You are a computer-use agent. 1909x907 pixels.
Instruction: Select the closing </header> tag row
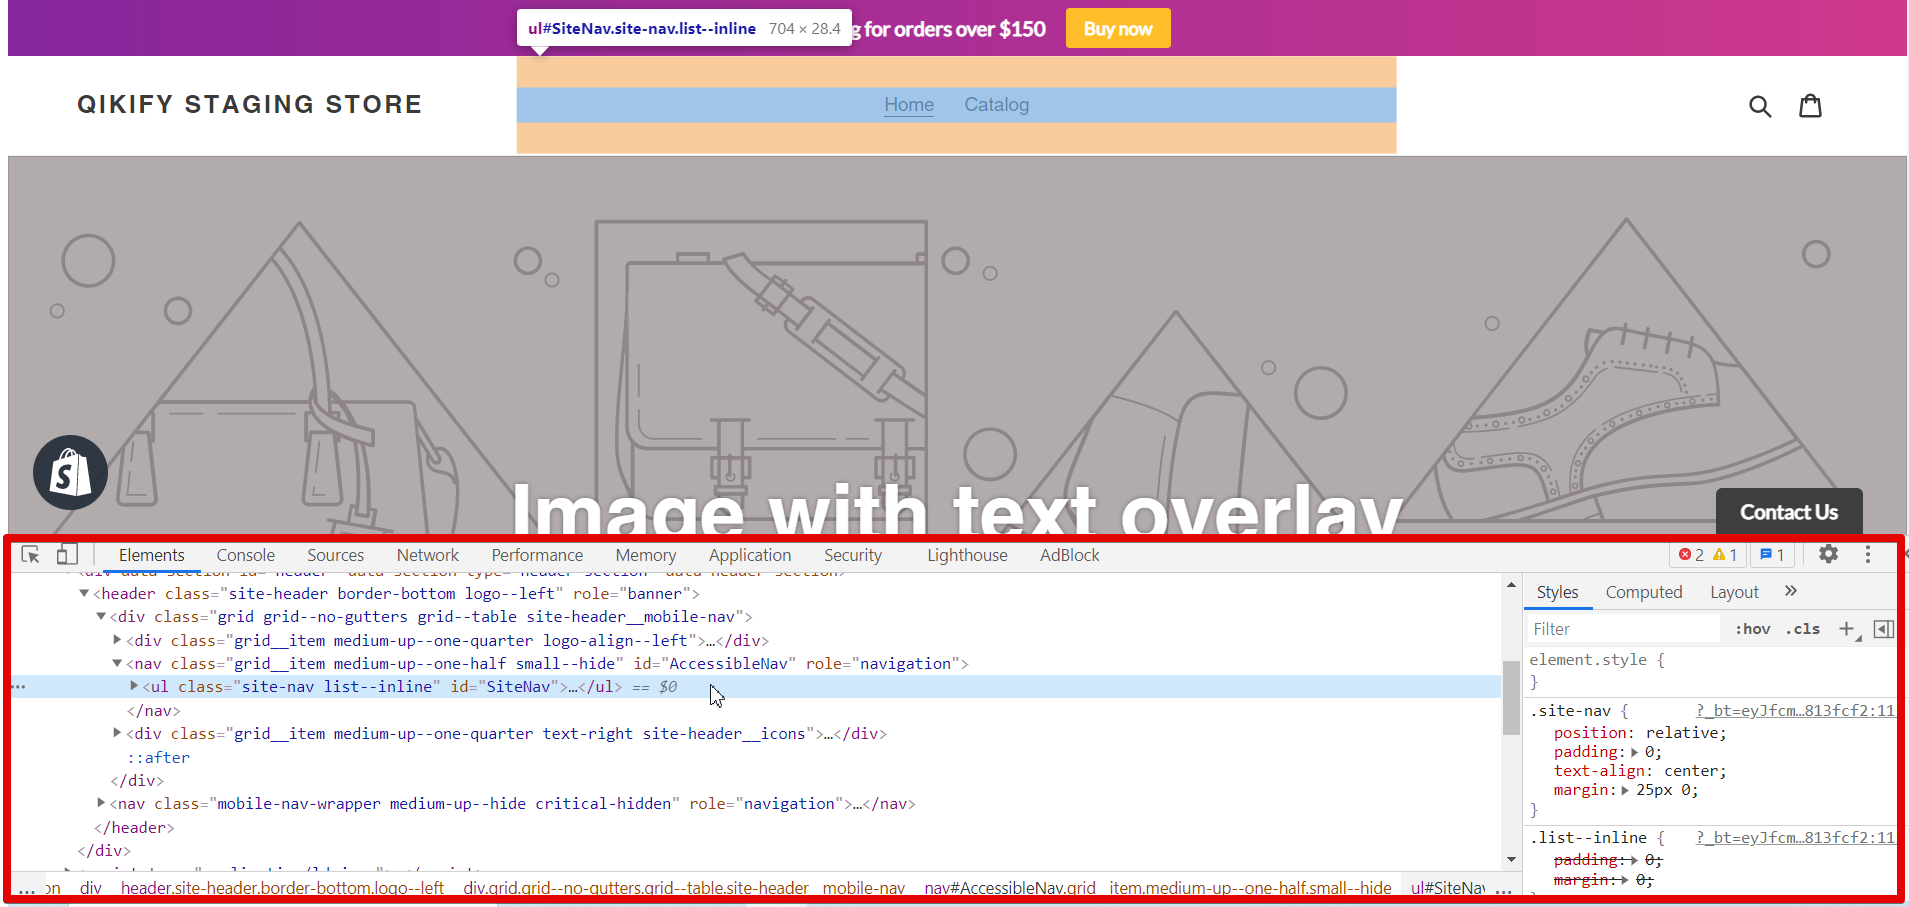coord(134,827)
